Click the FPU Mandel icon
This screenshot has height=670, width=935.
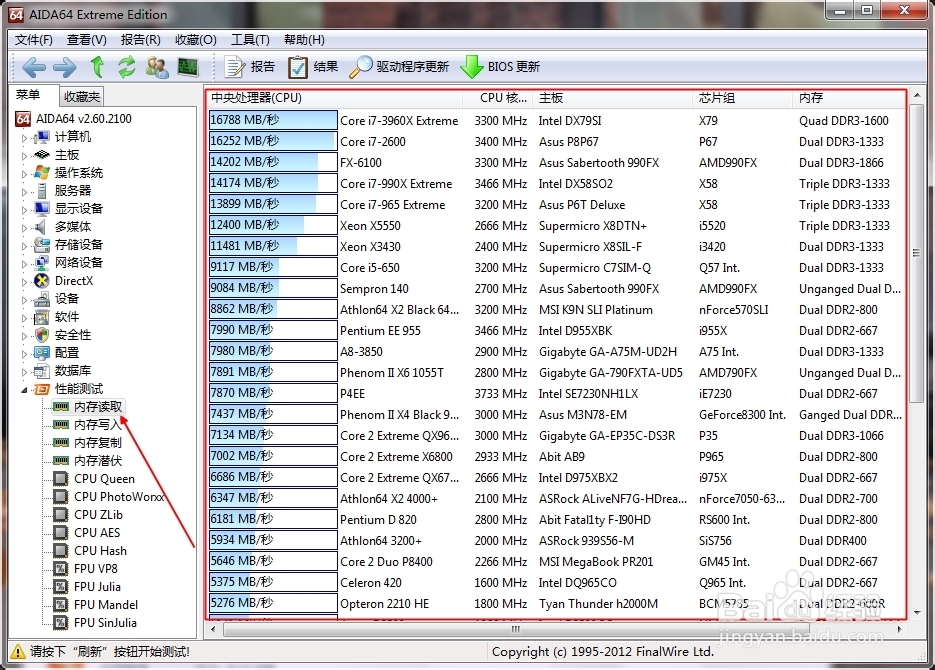pyautogui.click(x=61, y=604)
